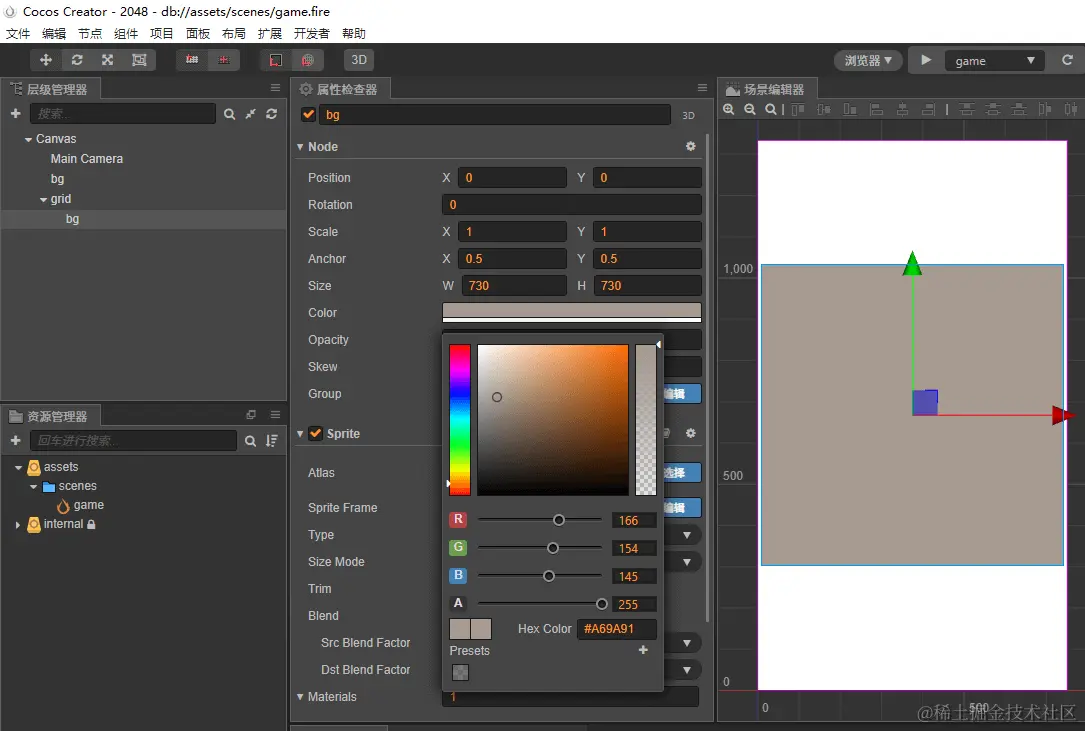Refresh the hierarchy node tree
The width and height of the screenshot is (1085, 731).
click(272, 114)
